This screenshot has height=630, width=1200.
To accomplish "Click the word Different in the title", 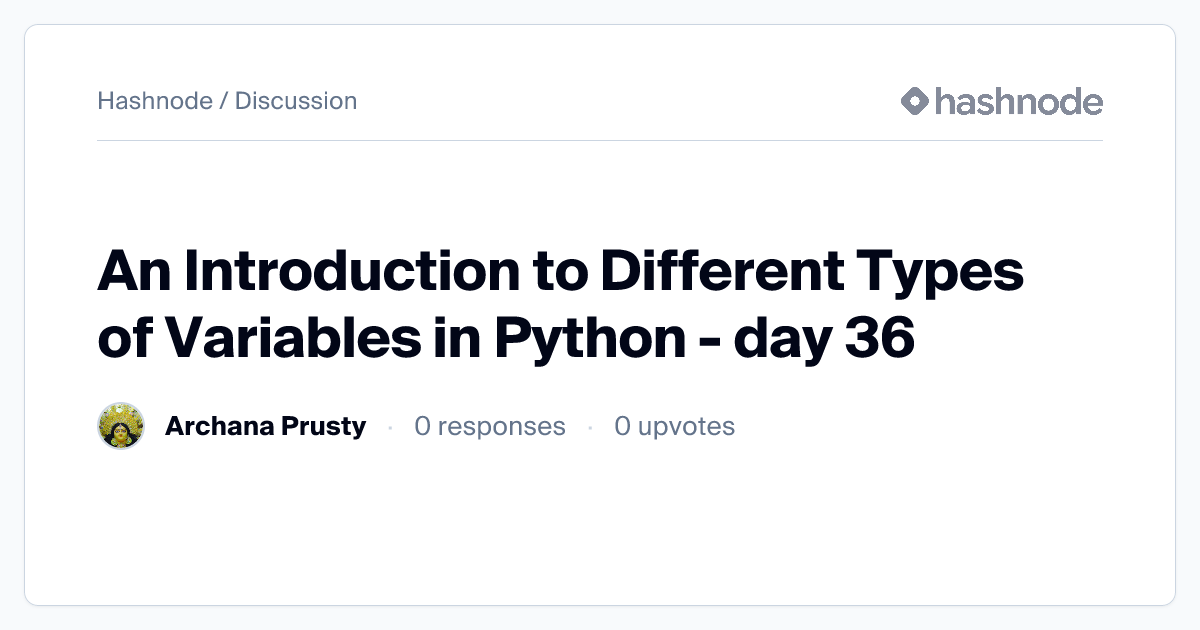I will click(728, 272).
